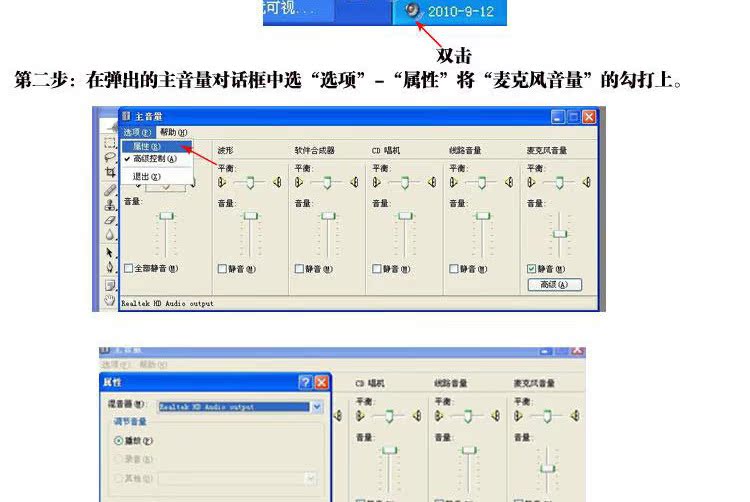Open the 混音器 device dropdown
750x502 pixels.
click(x=317, y=407)
